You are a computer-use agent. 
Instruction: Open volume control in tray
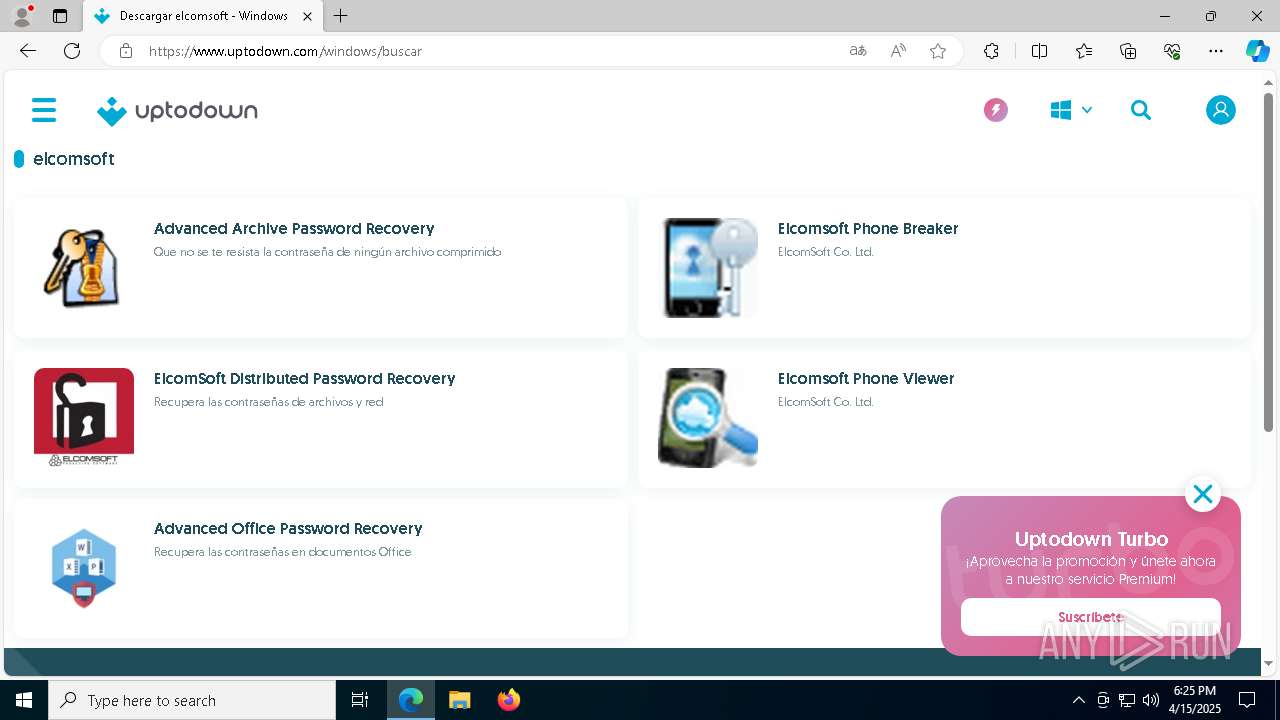(x=1151, y=700)
